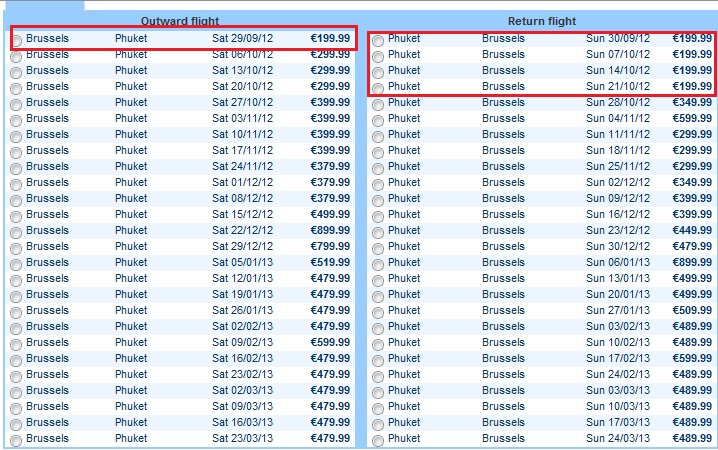The height and width of the screenshot is (450, 718).
Task: Choose outward flight Sat 01/12/12 radio button
Action: point(16,185)
